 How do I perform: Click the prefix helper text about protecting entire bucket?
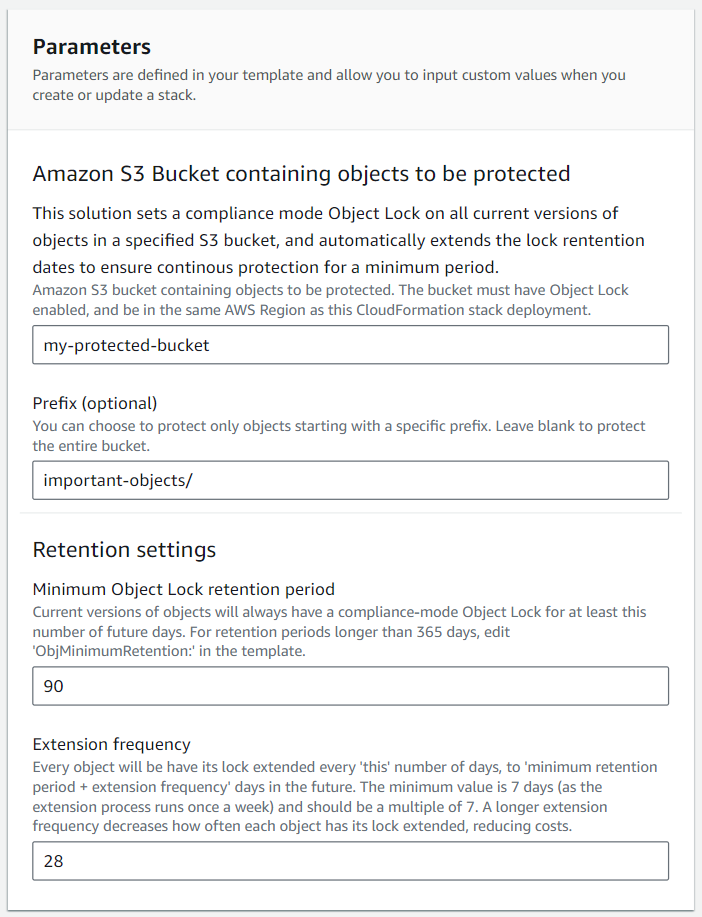coord(340,435)
